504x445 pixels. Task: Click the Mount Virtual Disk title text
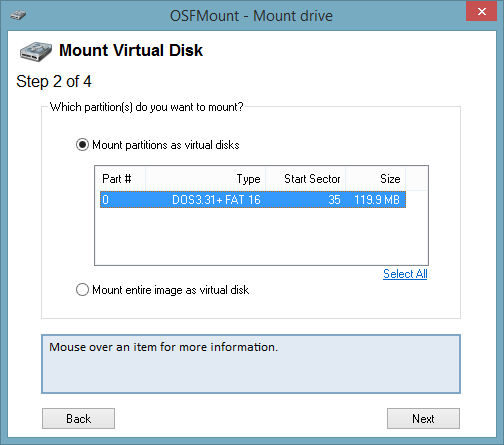(x=131, y=50)
